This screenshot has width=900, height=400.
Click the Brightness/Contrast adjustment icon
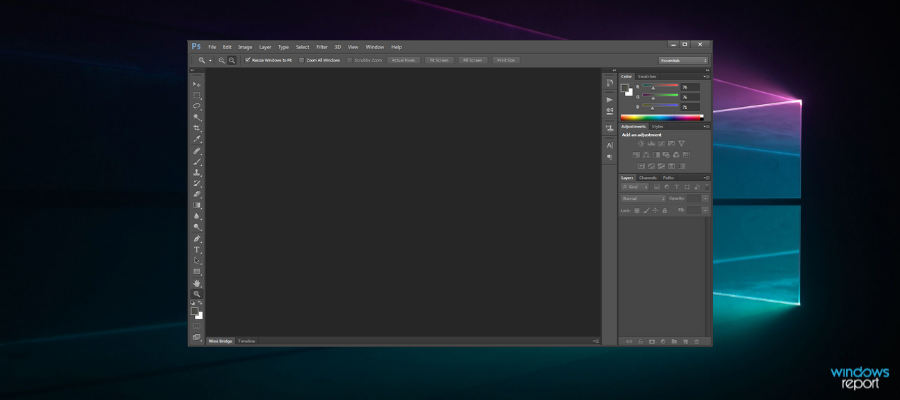(x=641, y=144)
